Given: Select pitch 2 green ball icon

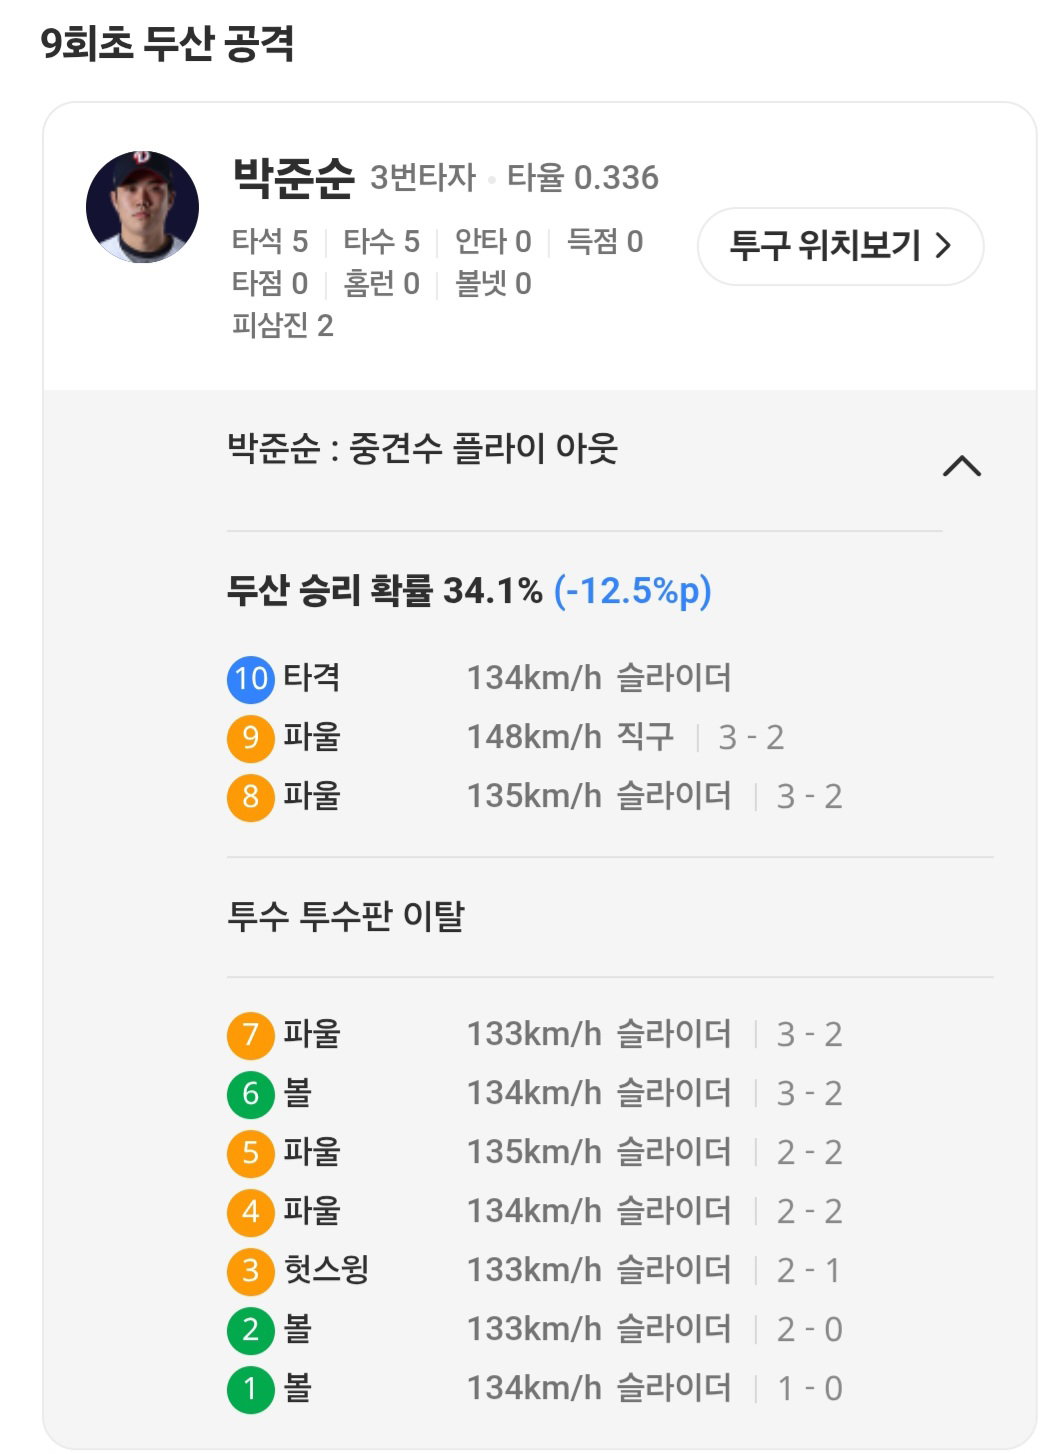Looking at the screenshot, I should click(x=250, y=1330).
